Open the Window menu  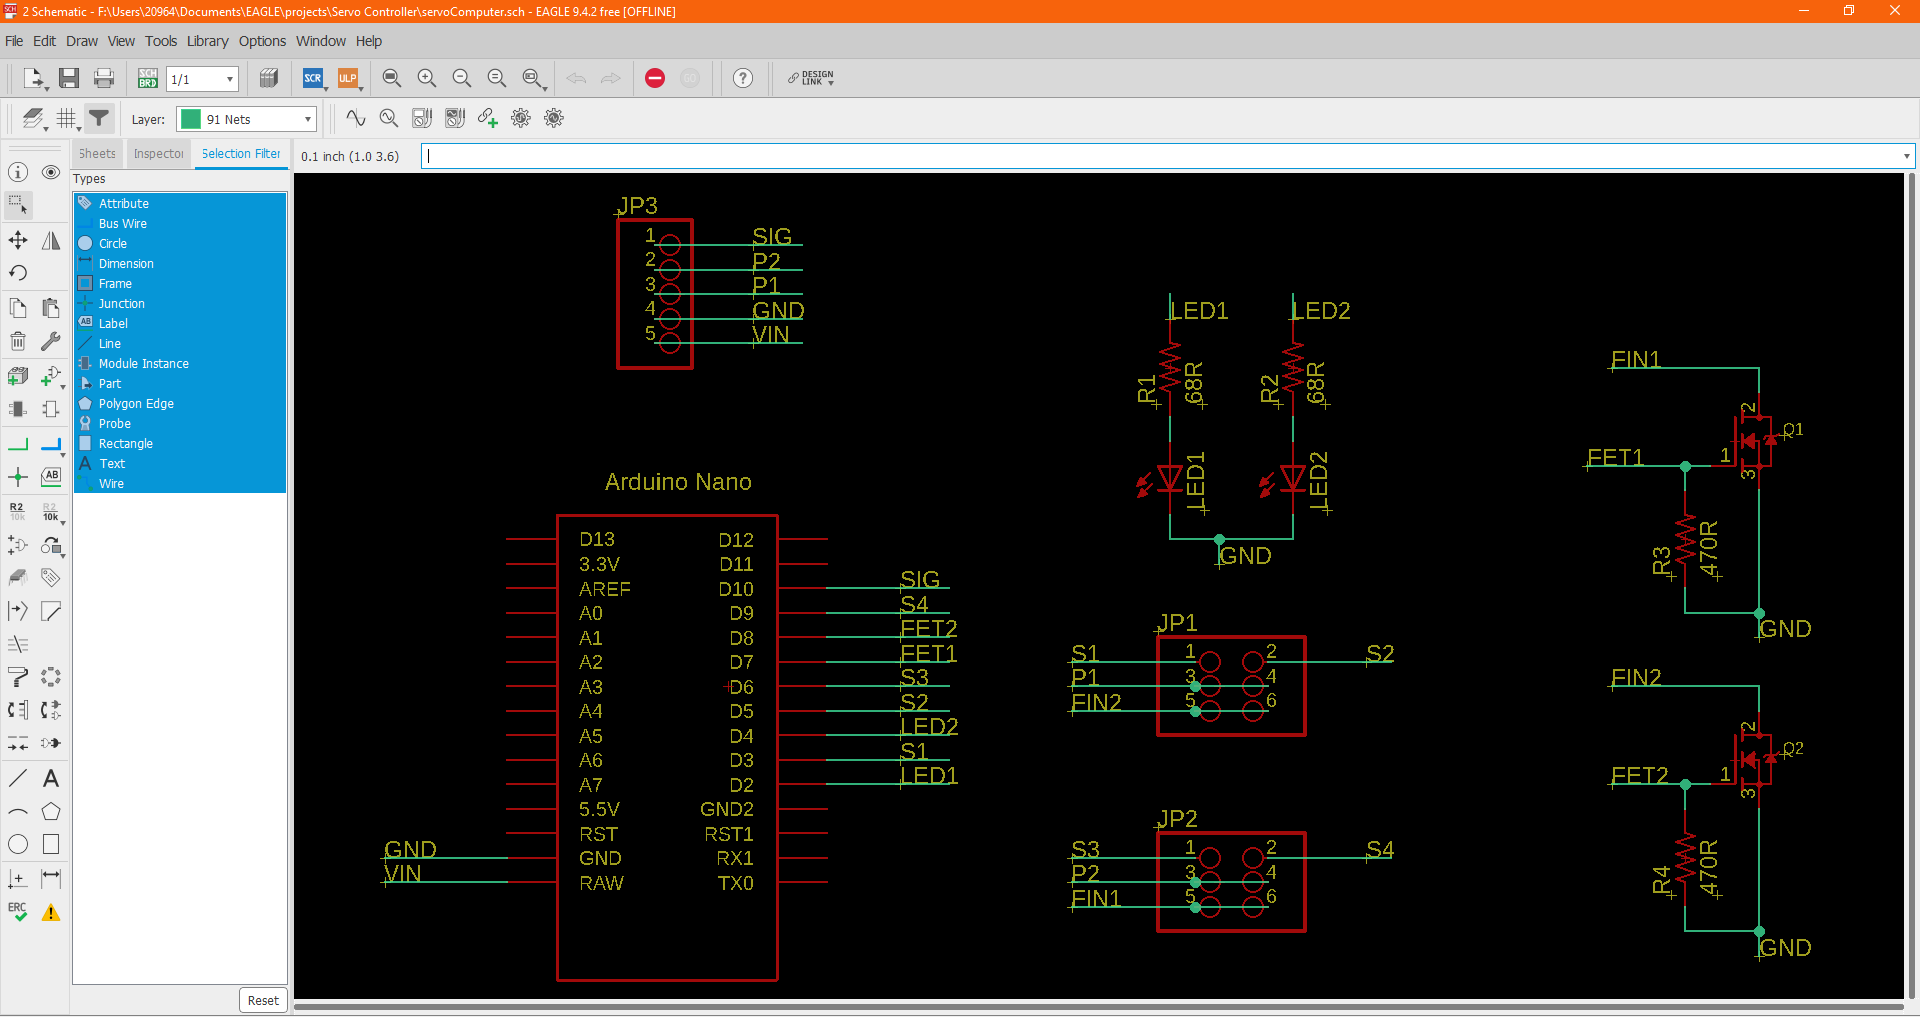[320, 41]
